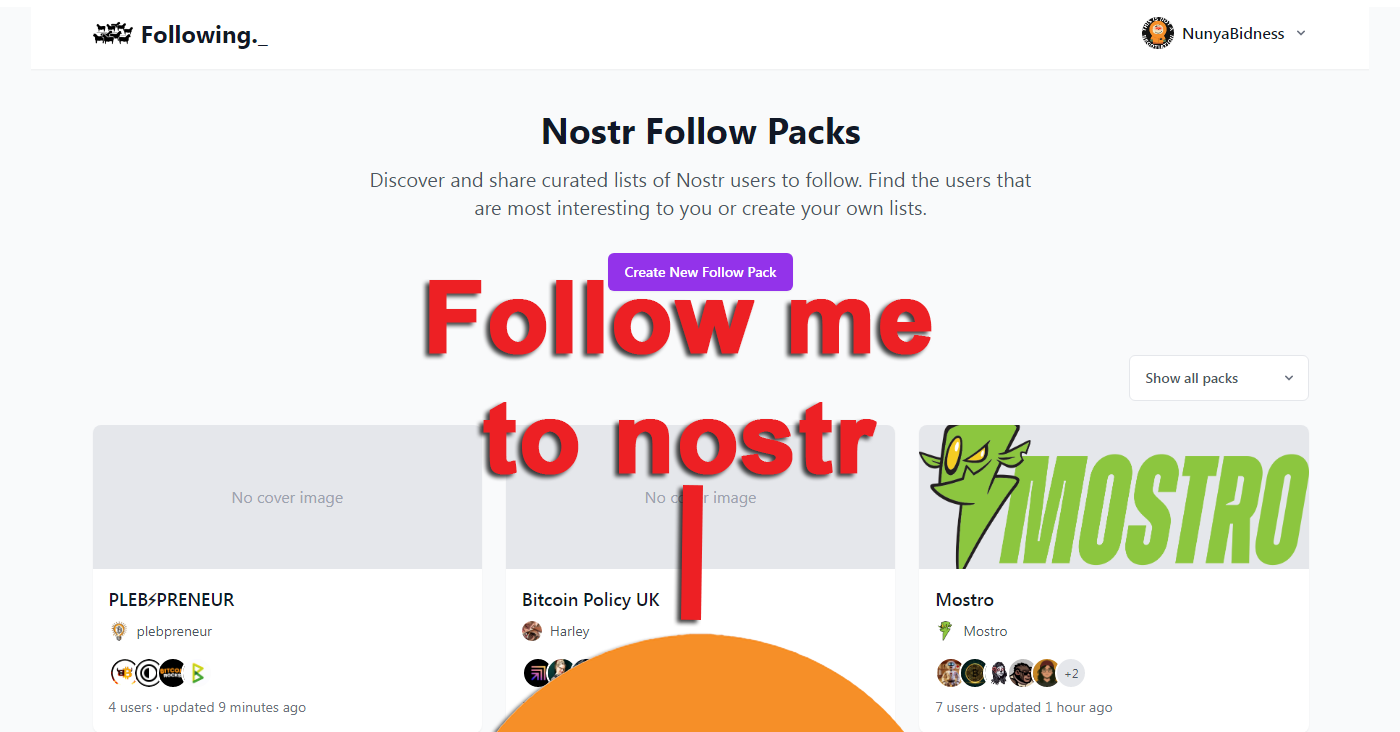The height and width of the screenshot is (732, 1400).
Task: Expand the NunyaBidness account menu chevron
Action: 1301,33
